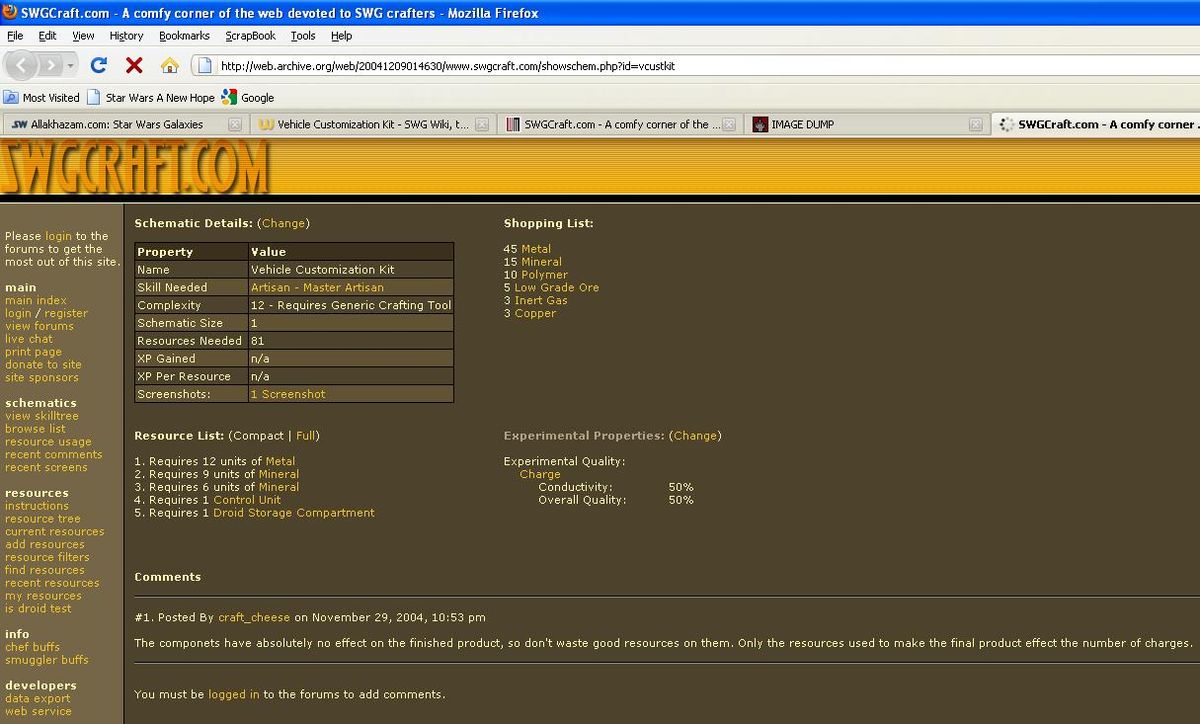
Task: Click the red Stop loading icon
Action: (x=134, y=66)
